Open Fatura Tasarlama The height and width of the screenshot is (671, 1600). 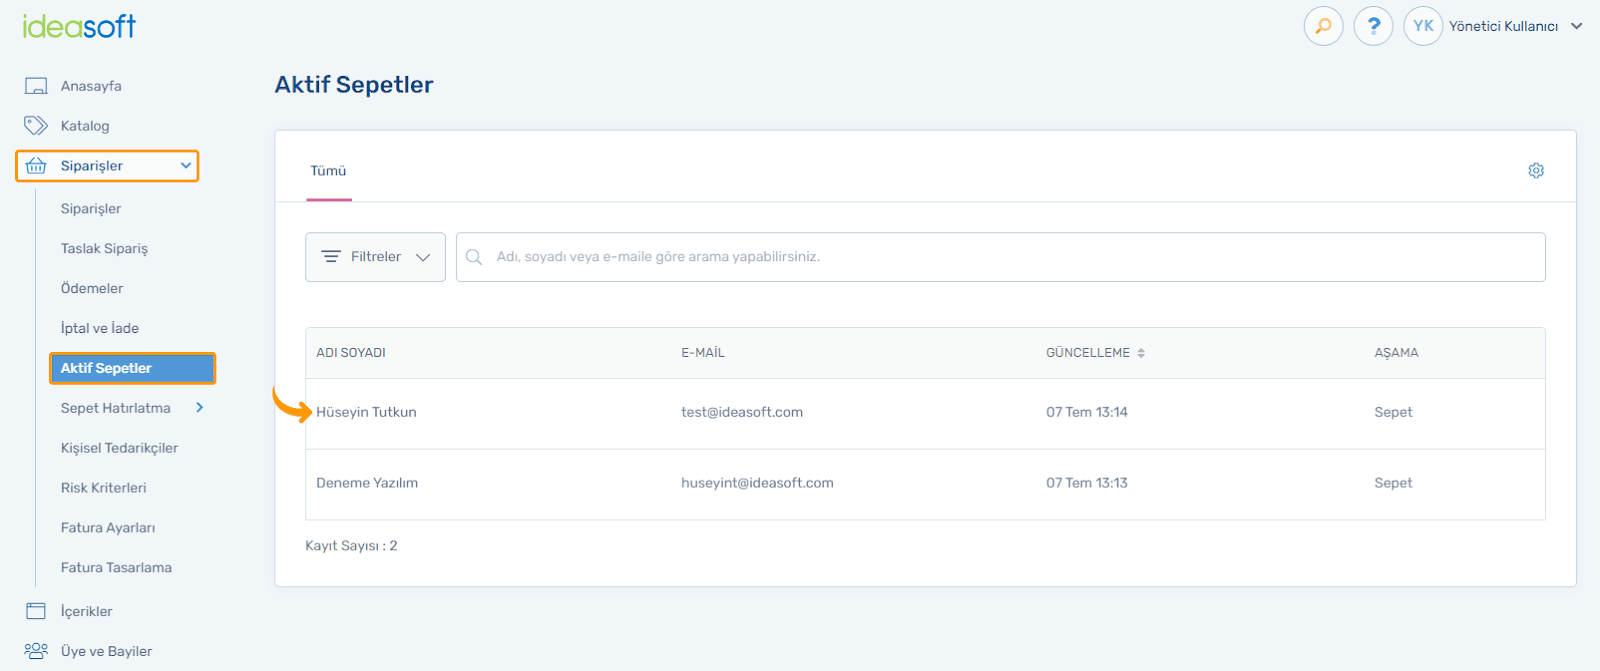click(116, 568)
